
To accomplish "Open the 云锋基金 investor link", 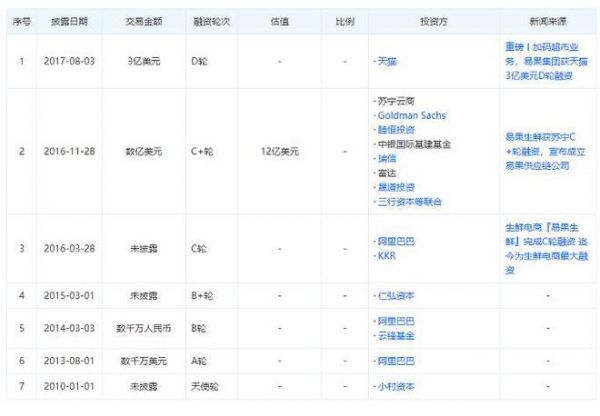I will (x=396, y=336).
